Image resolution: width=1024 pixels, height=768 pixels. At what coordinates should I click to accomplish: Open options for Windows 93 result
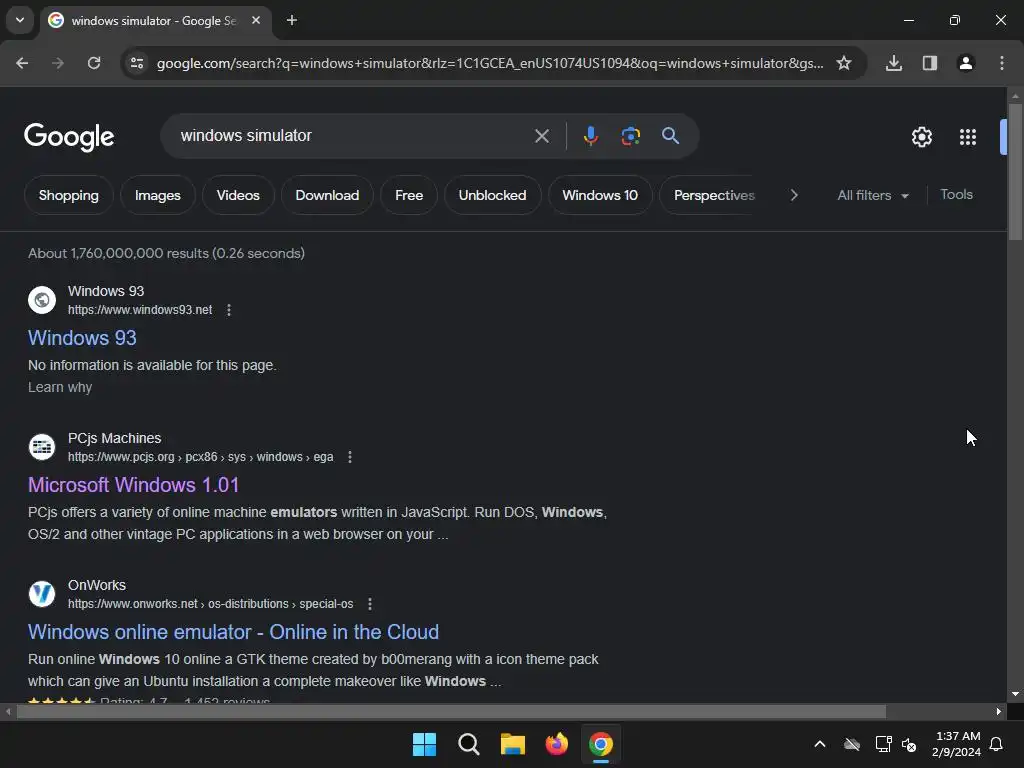coord(229,310)
